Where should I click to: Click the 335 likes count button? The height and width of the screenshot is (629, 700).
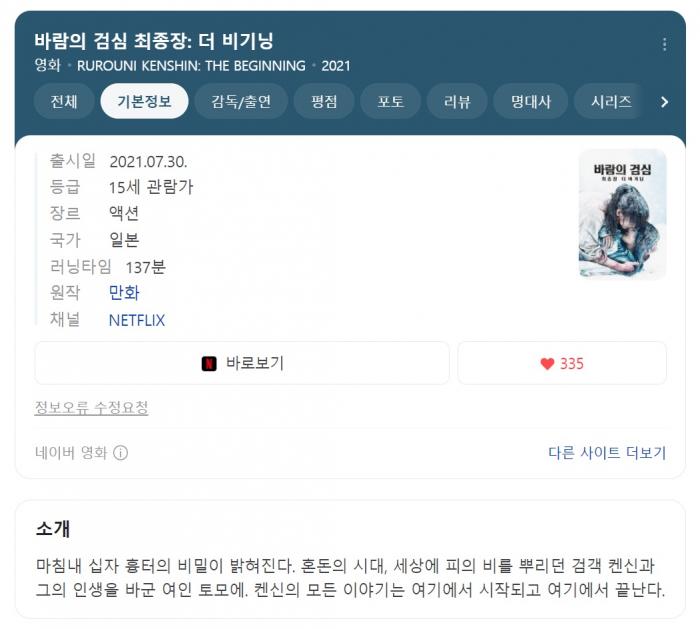[x=562, y=363]
